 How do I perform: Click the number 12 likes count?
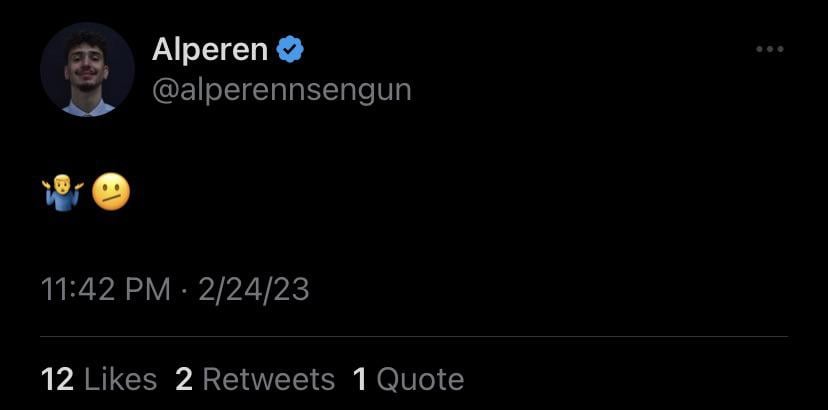[57, 379]
